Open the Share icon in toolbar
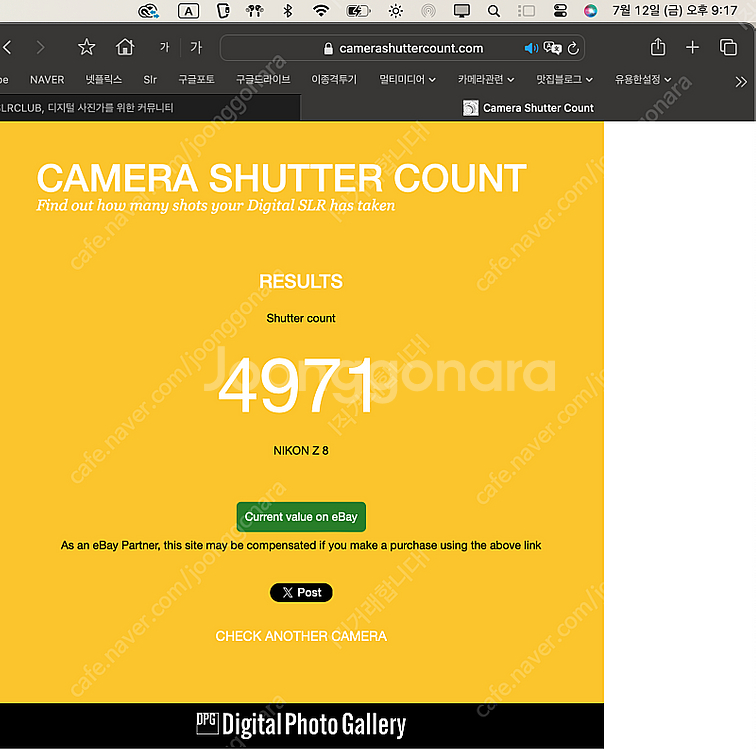Image resolution: width=756 pixels, height=750 pixels. point(658,47)
